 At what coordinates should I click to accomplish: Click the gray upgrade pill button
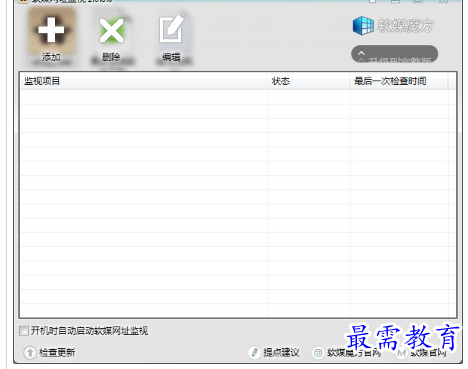(x=394, y=54)
